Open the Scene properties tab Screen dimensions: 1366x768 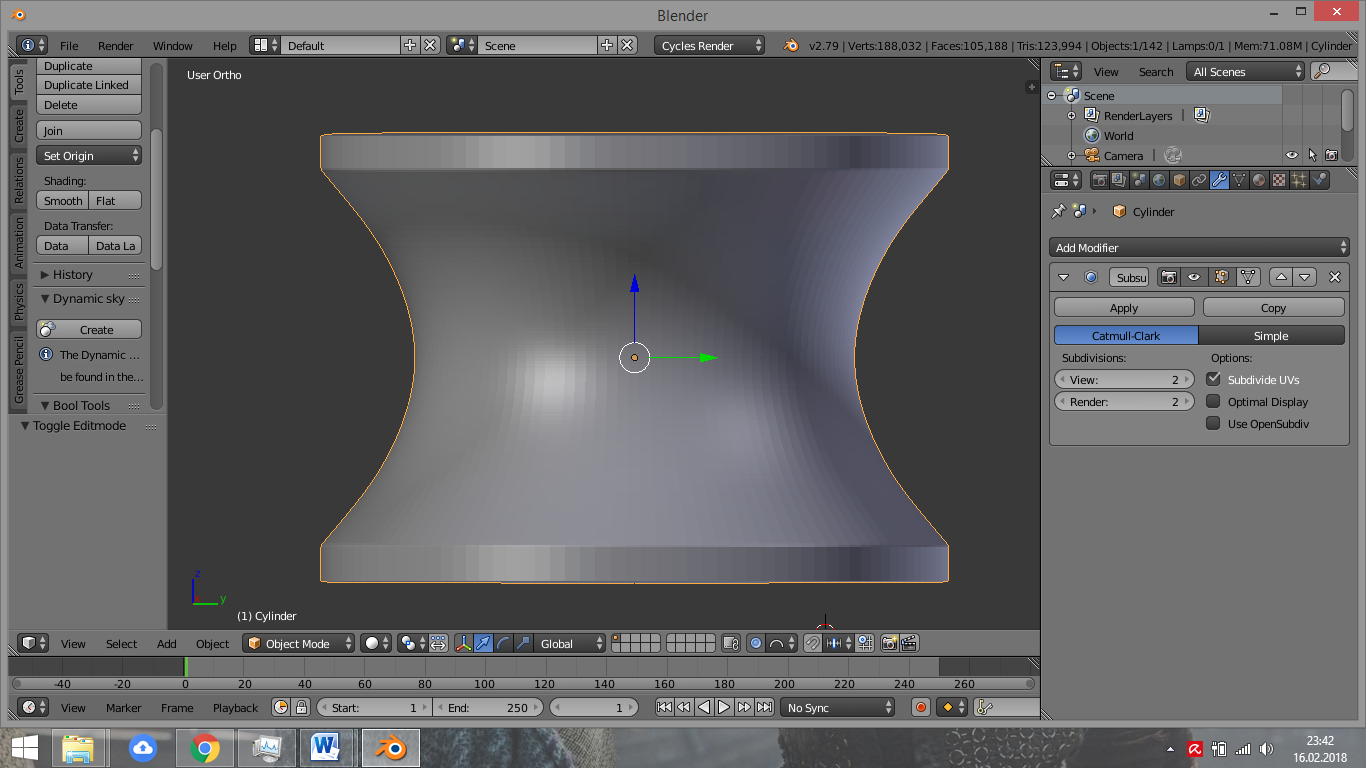point(1139,180)
